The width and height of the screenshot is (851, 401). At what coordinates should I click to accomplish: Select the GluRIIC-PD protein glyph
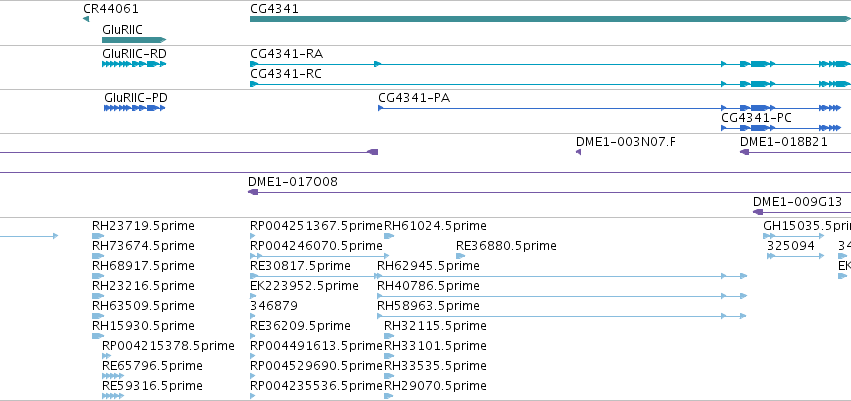pos(135,108)
